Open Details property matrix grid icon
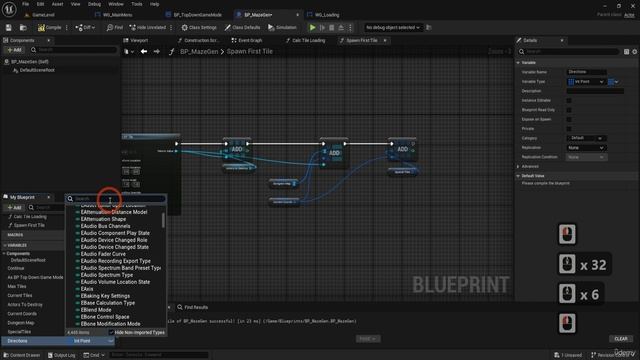This screenshot has height=360, width=640. coord(626,51)
